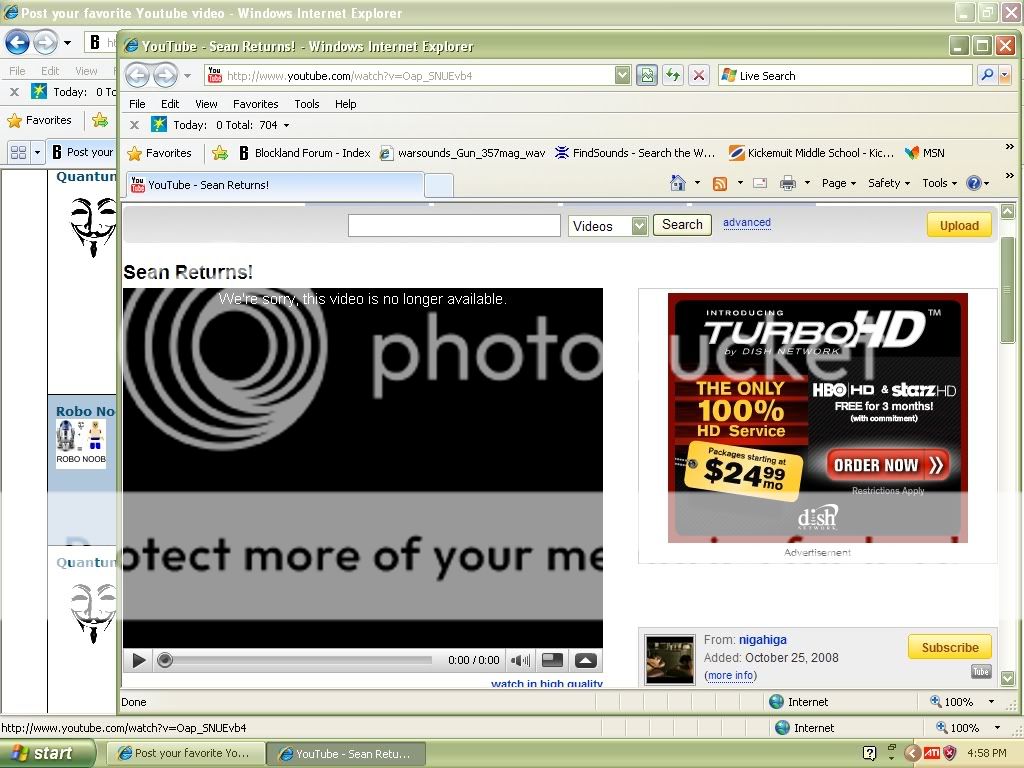Mute the video with the speaker icon

[x=520, y=660]
